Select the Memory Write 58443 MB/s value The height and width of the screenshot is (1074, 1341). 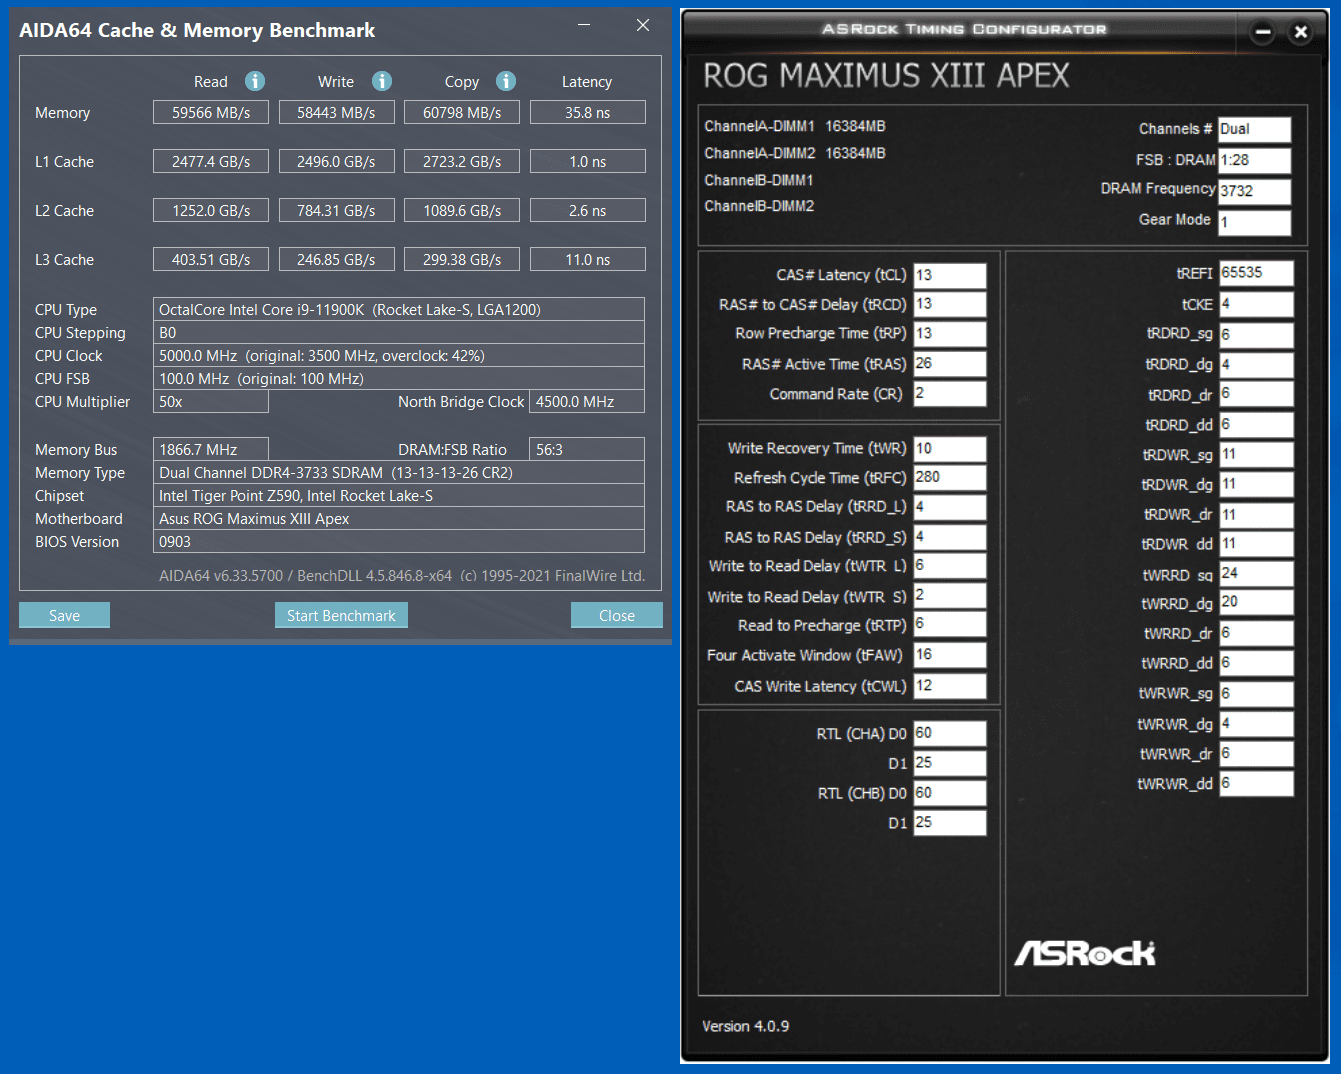click(336, 112)
